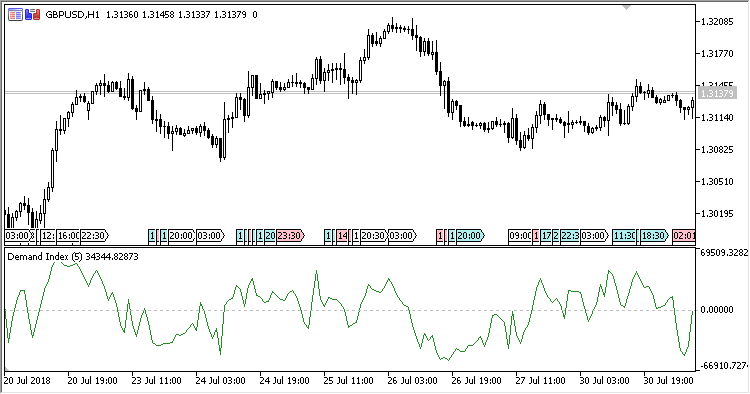Click the 69509.3282 indicator scale maximum
750x394 pixels.
[724, 252]
